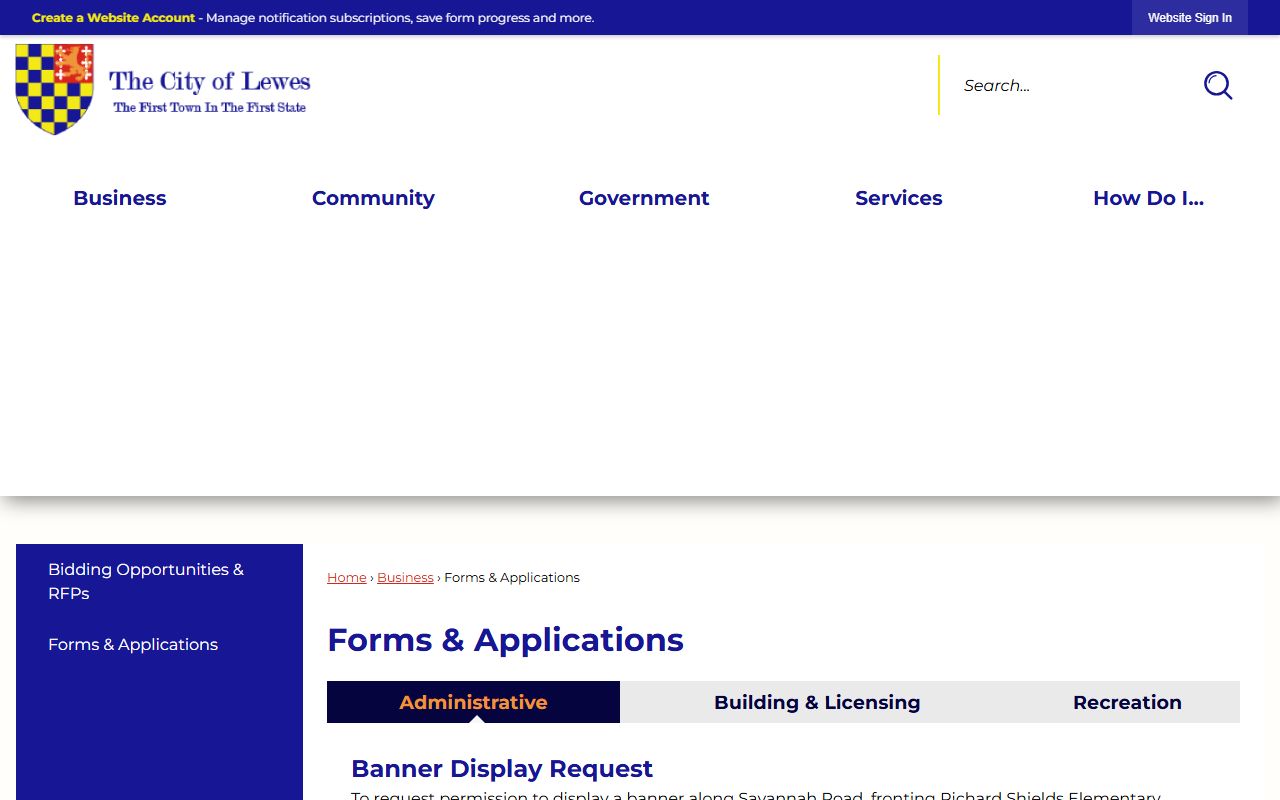Open the How Do I... menu
The height and width of the screenshot is (800, 1280).
point(1148,198)
